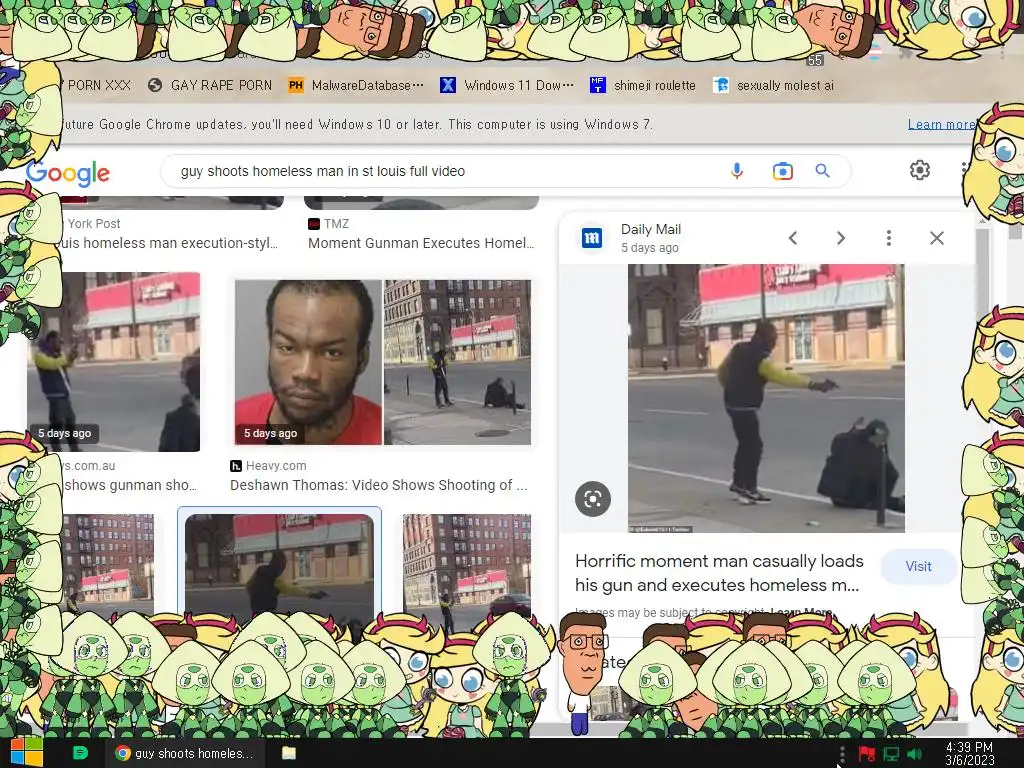
Task: Open the MalwareDatabase bookmark
Action: click(356, 86)
